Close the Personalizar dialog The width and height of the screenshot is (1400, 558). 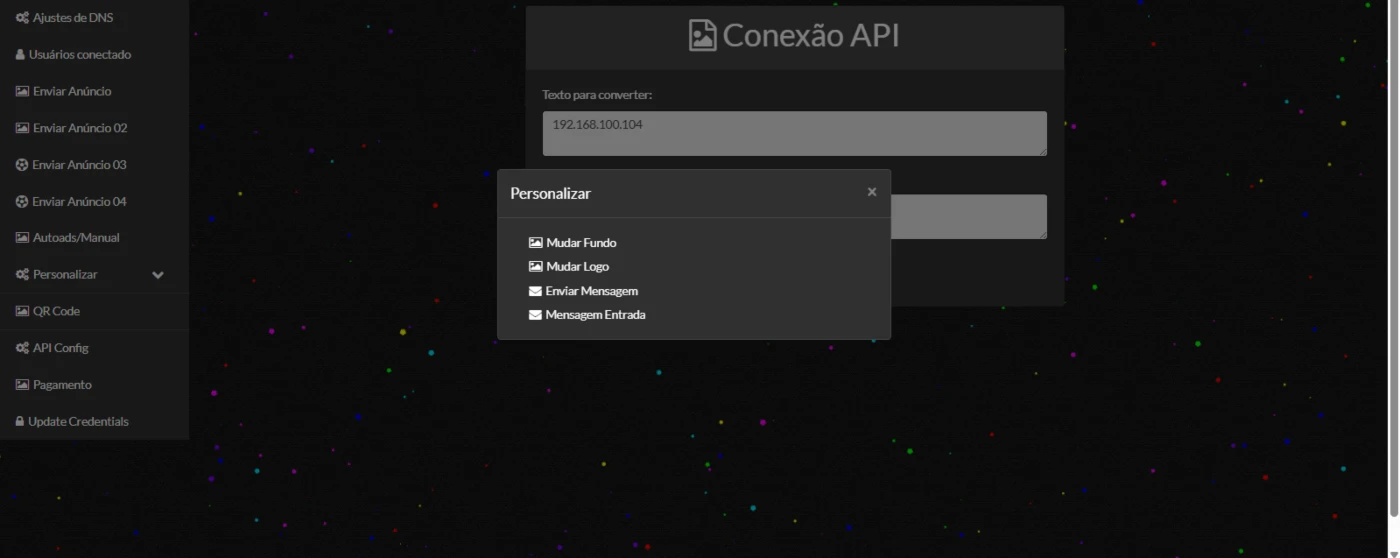point(872,192)
